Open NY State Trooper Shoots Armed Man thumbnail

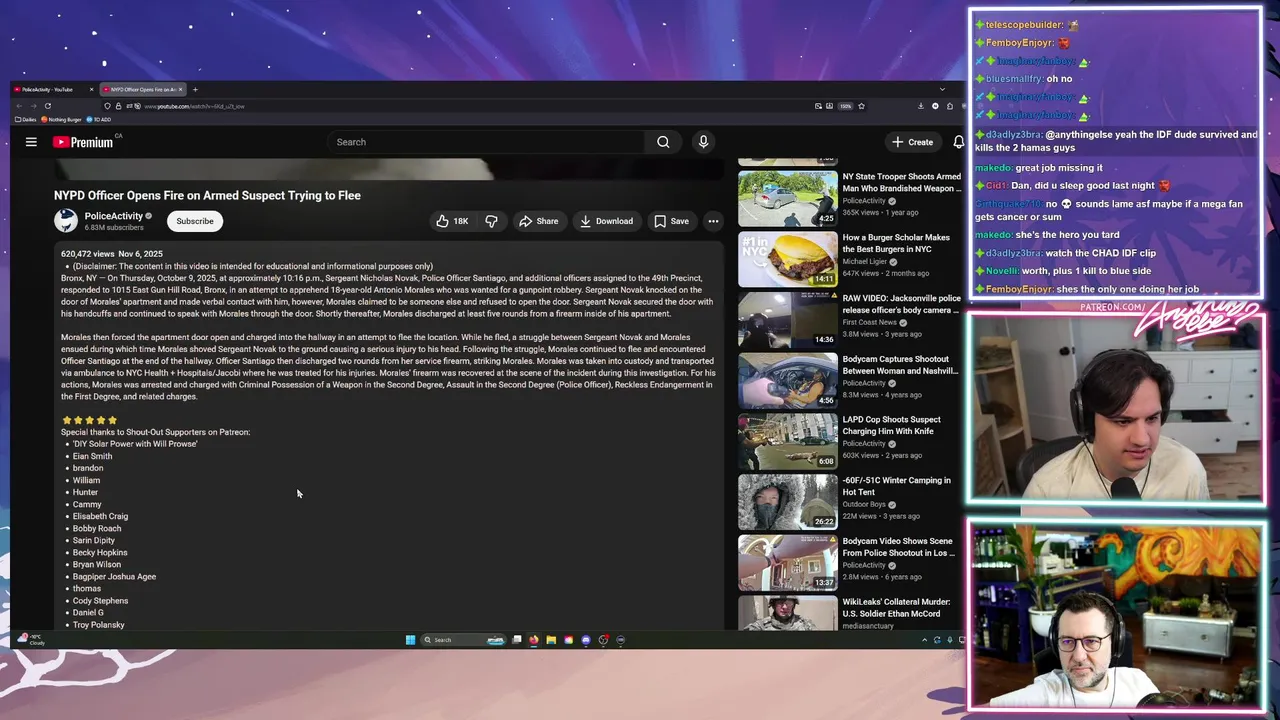[788, 198]
